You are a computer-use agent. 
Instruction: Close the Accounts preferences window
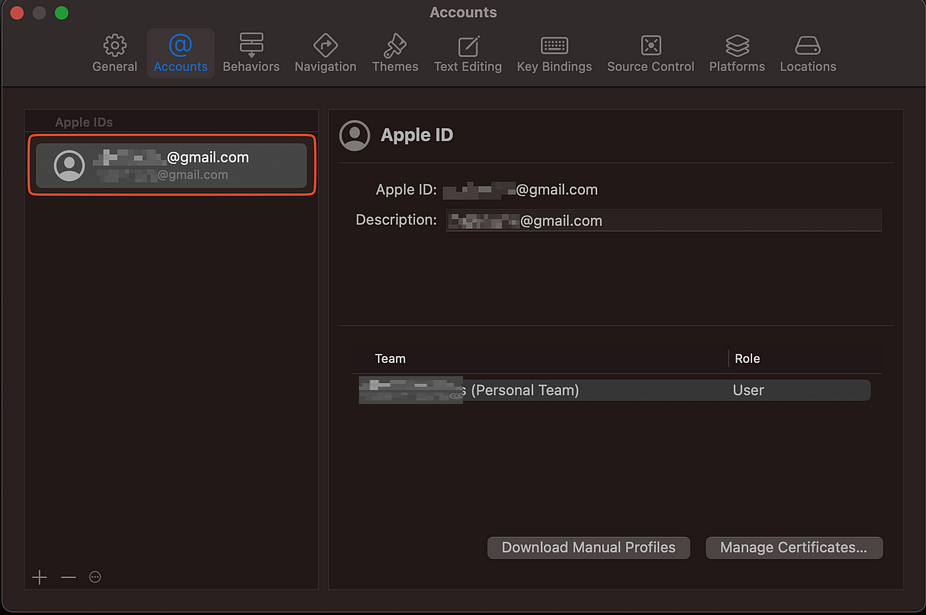[17, 13]
